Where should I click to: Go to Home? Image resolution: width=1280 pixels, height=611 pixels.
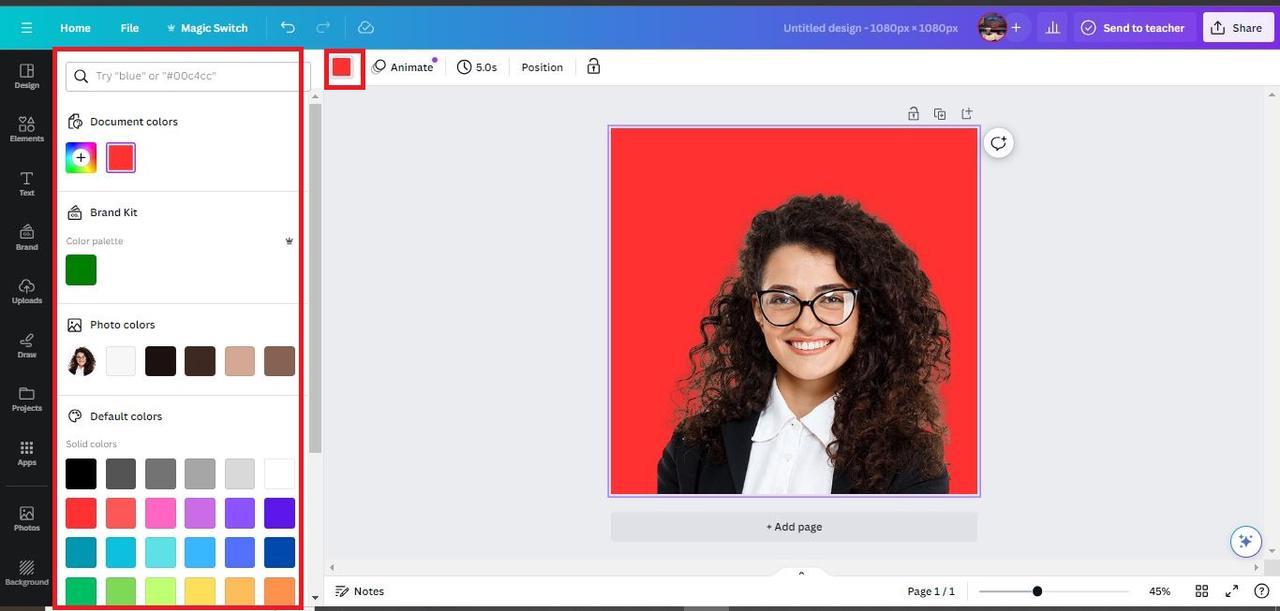tap(75, 28)
